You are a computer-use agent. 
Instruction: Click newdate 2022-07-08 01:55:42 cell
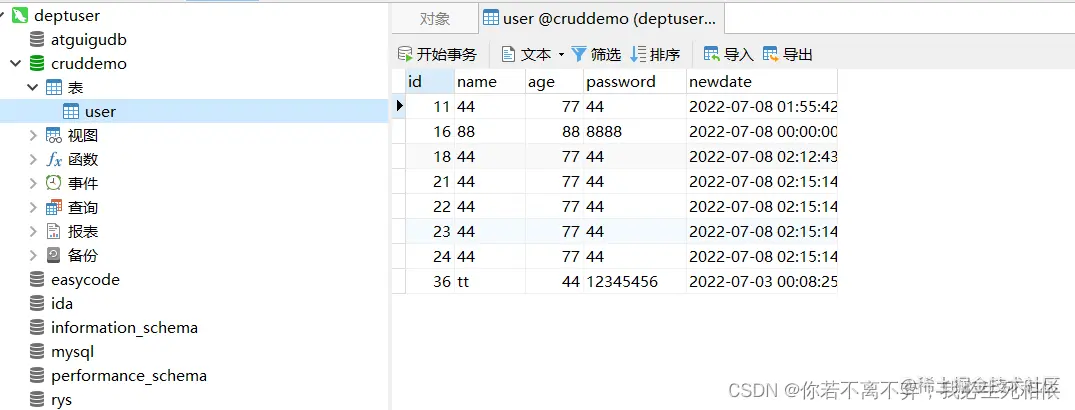[x=762, y=106]
